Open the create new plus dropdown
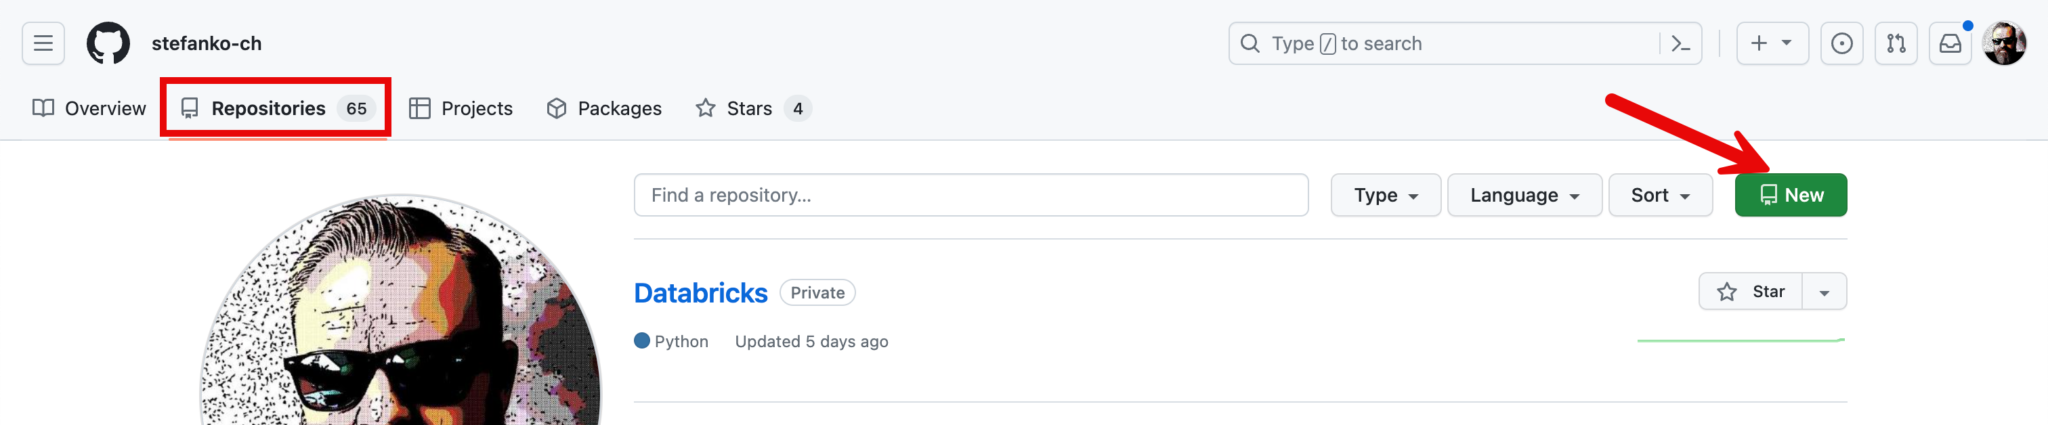 click(1771, 43)
